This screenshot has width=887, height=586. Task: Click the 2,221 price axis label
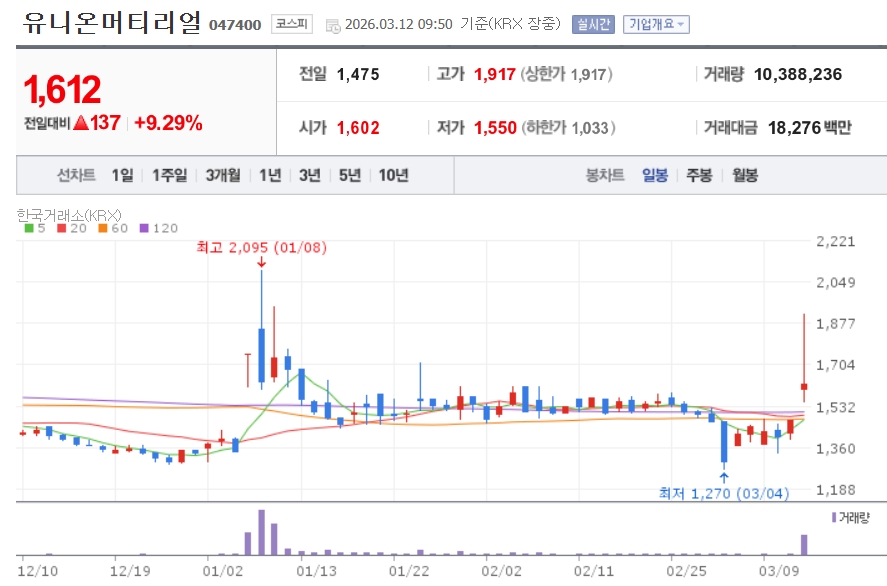(836, 242)
